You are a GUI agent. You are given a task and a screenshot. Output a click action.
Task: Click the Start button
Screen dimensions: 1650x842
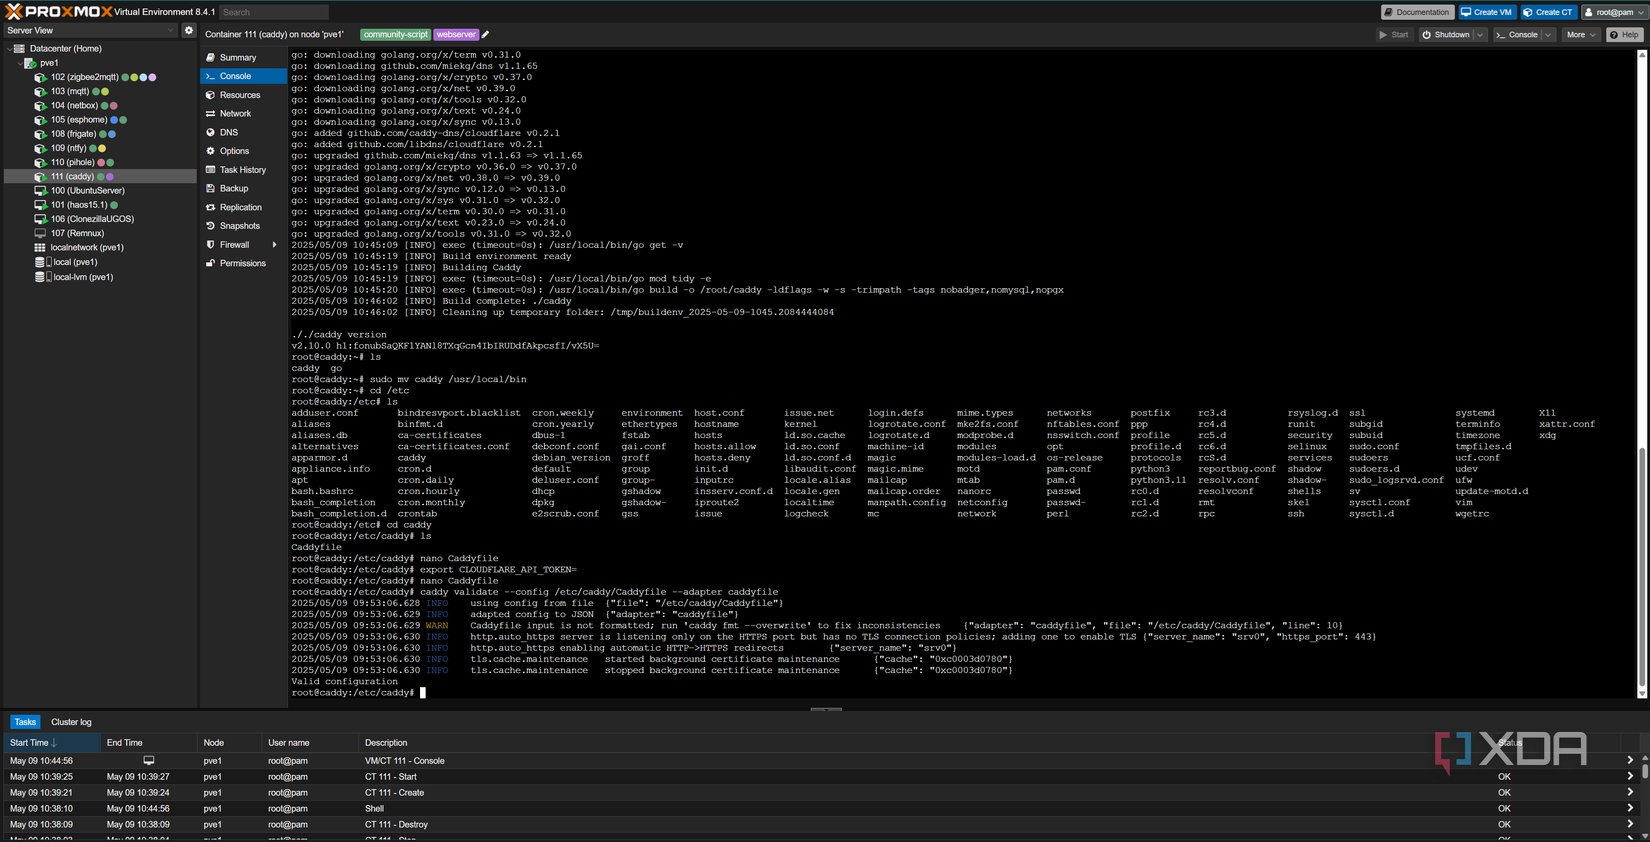(1394, 35)
